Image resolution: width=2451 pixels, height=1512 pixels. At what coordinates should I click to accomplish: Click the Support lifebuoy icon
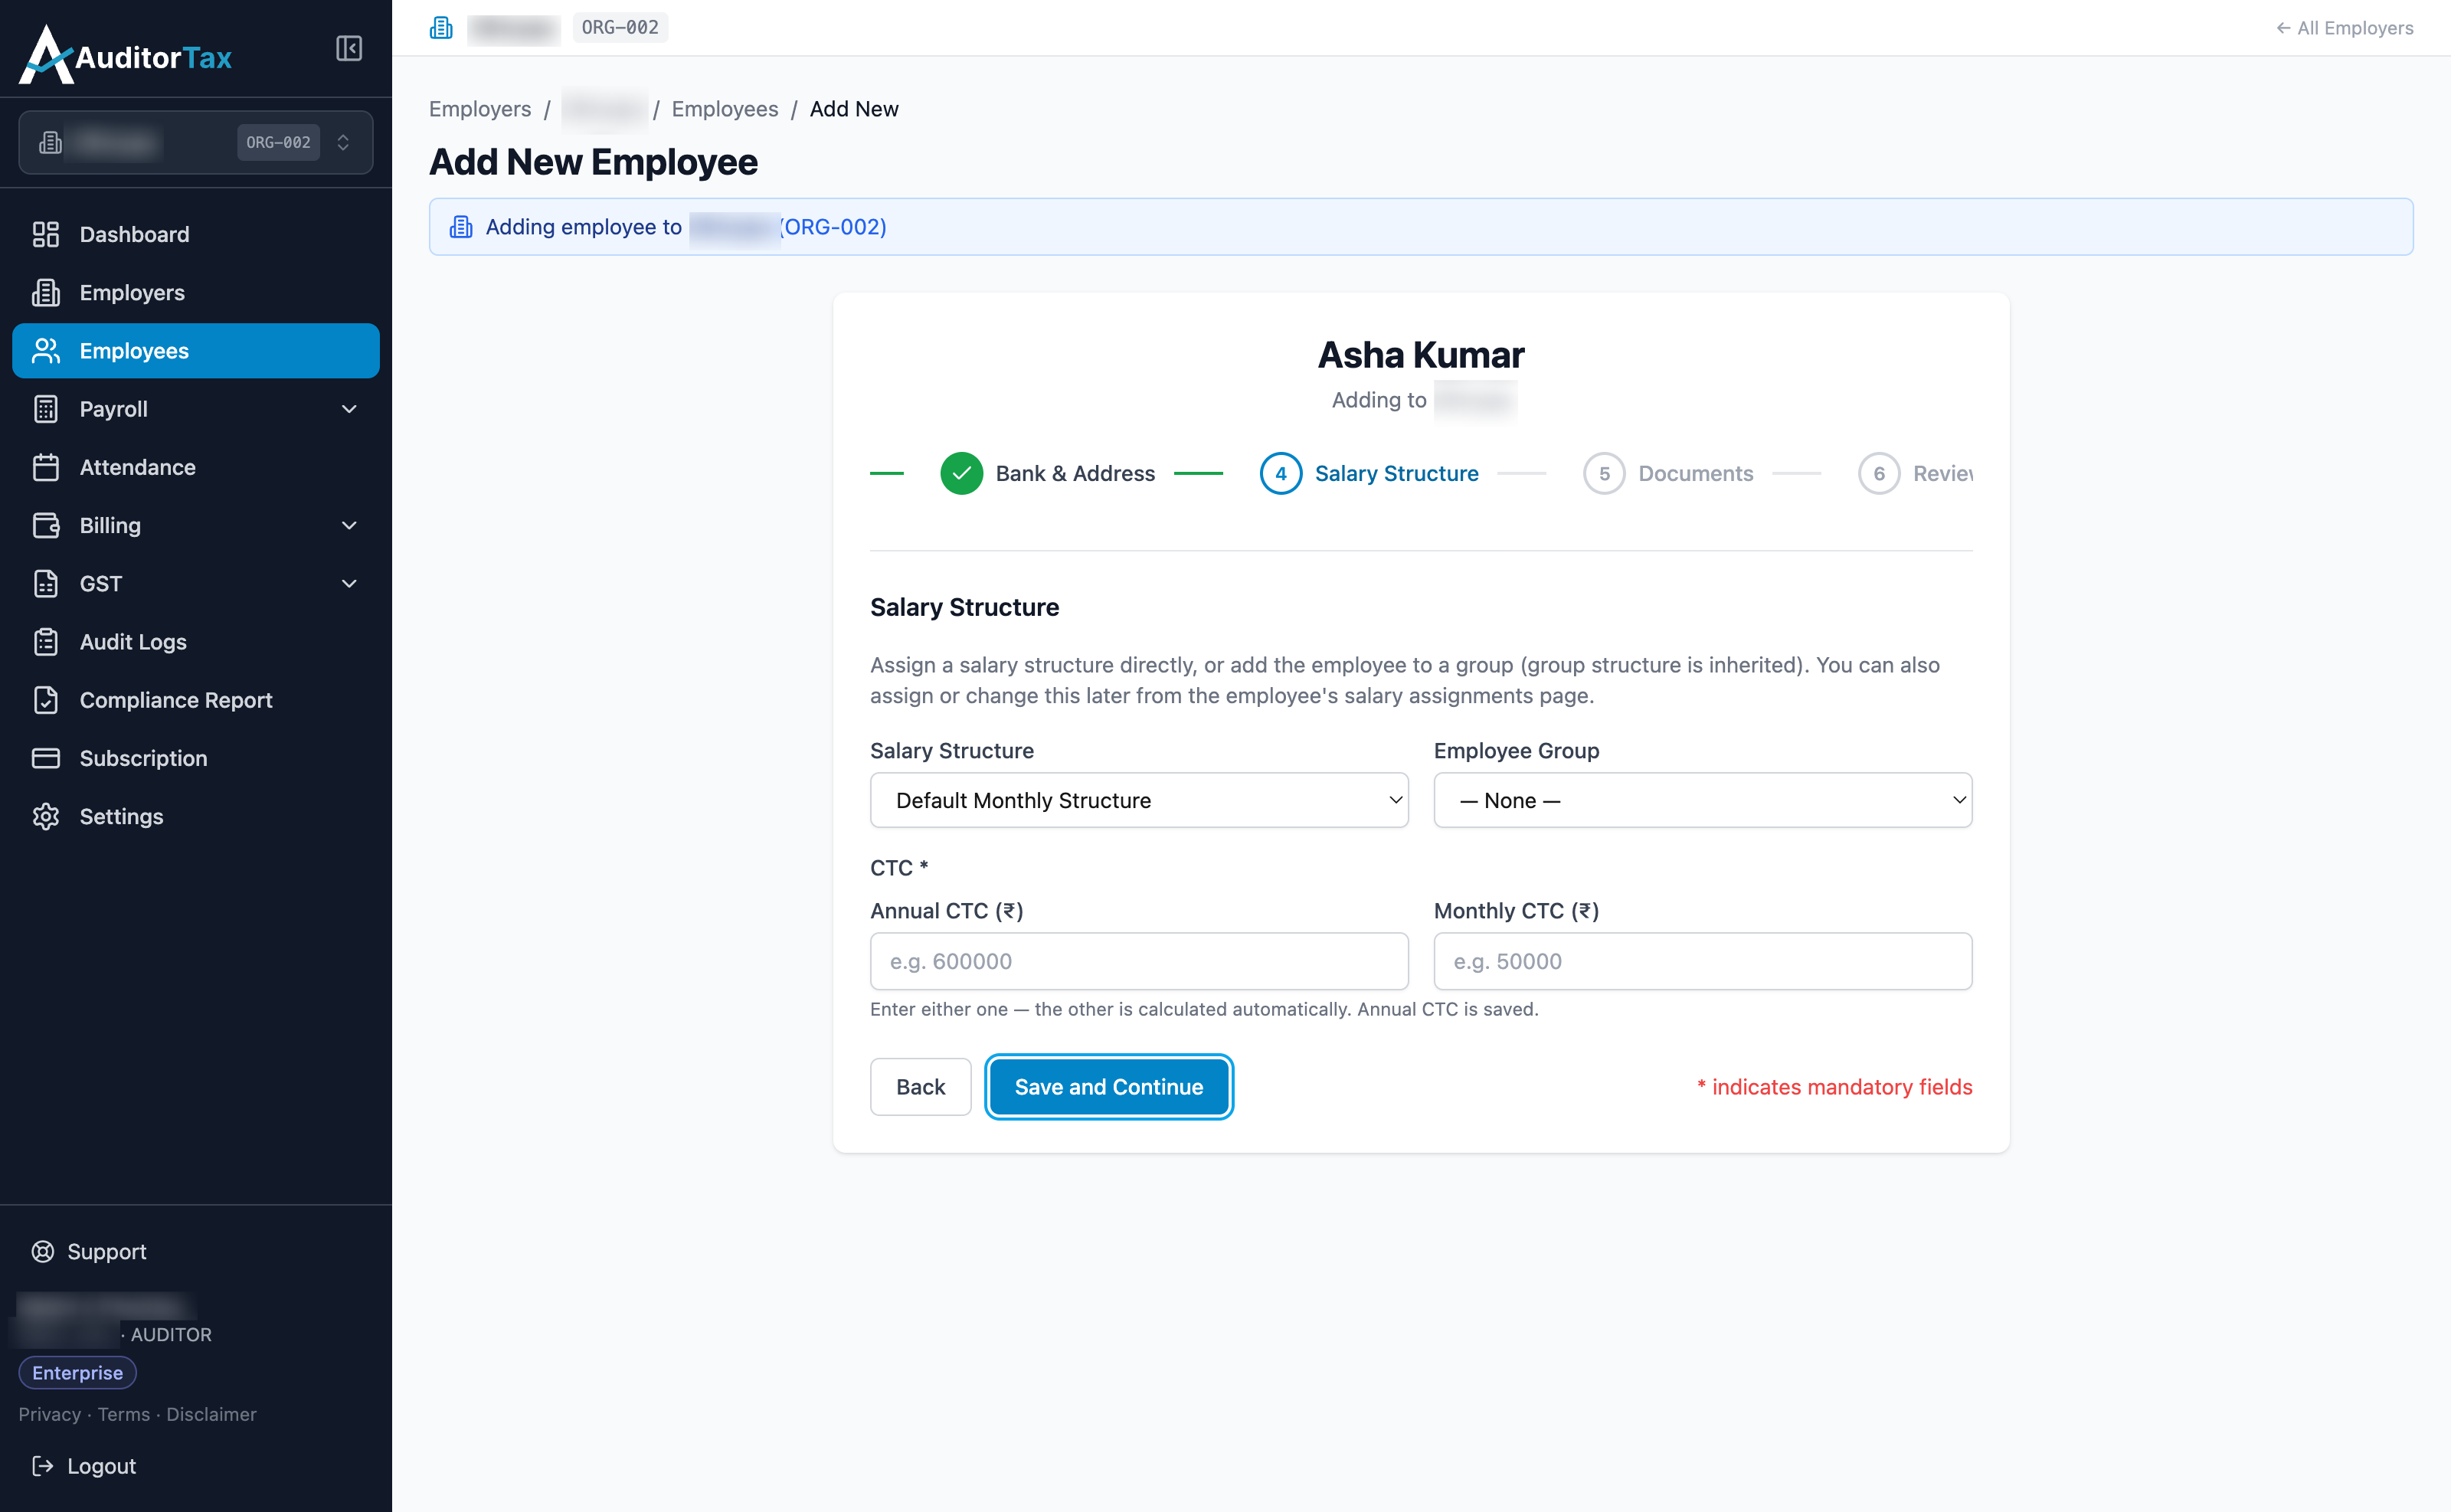[x=43, y=1251]
